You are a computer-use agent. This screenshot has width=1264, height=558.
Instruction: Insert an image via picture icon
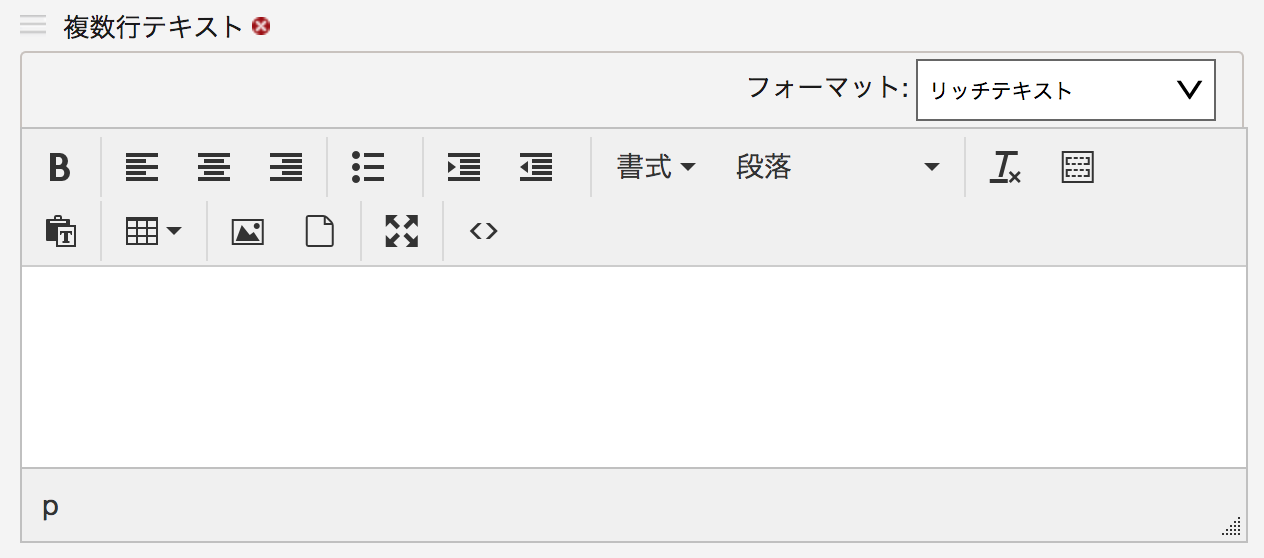coord(247,232)
